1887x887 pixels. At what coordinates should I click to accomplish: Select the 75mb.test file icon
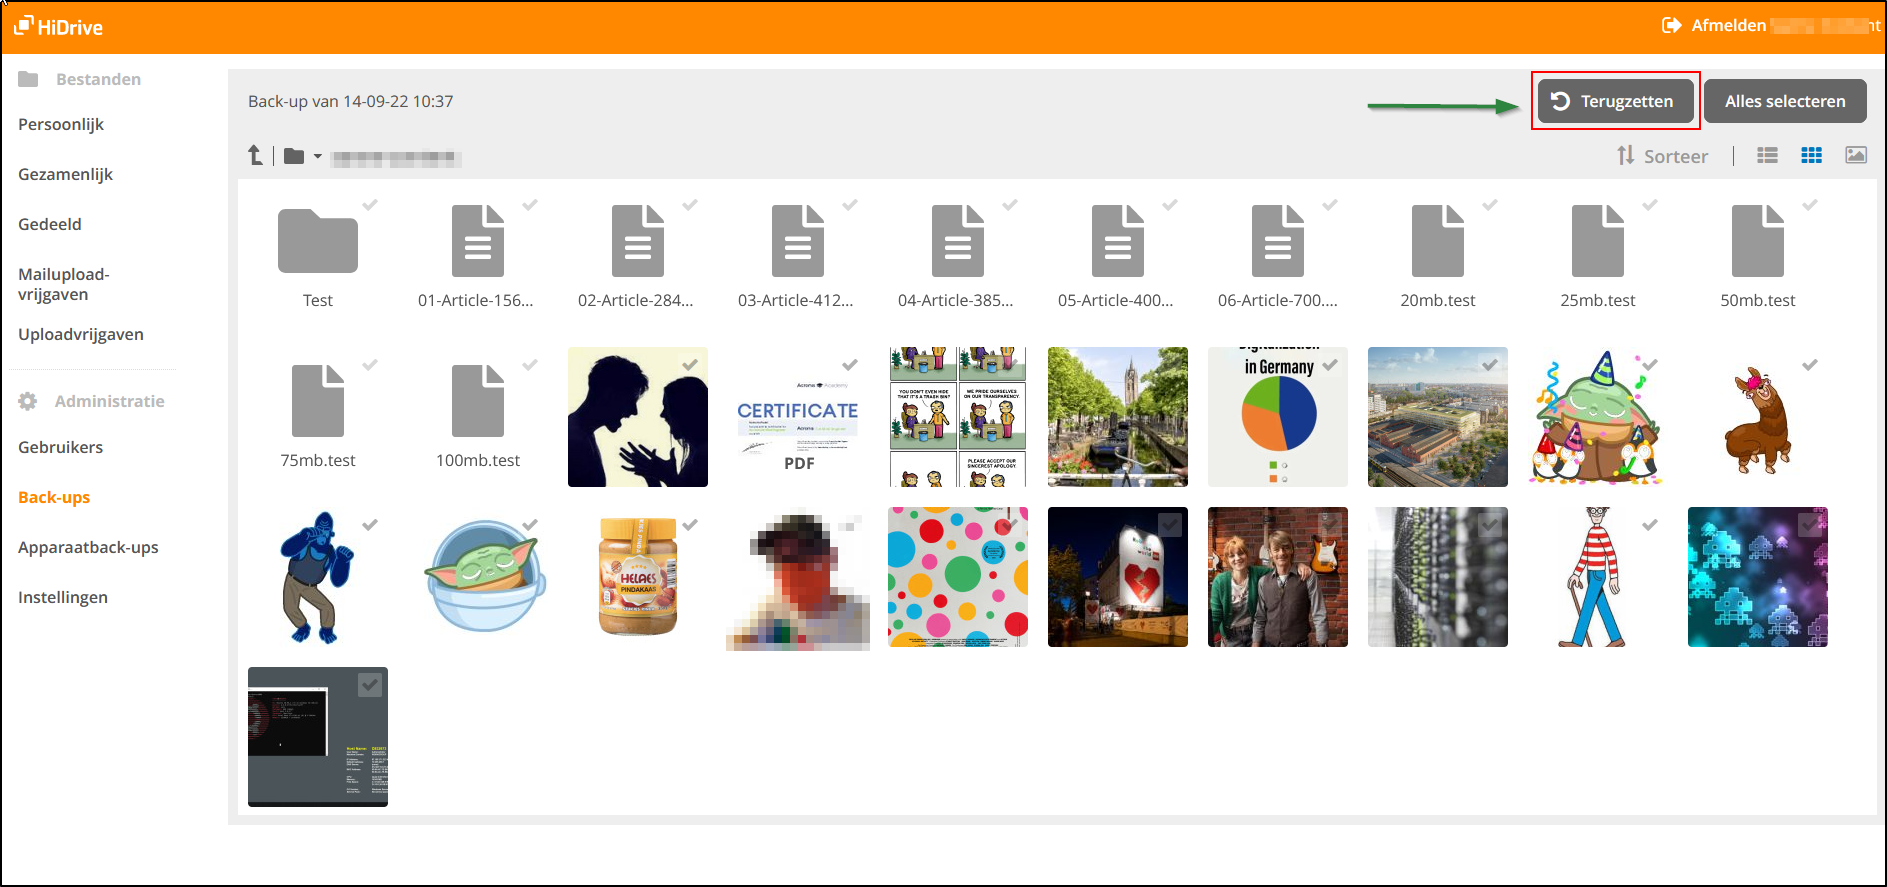point(318,401)
